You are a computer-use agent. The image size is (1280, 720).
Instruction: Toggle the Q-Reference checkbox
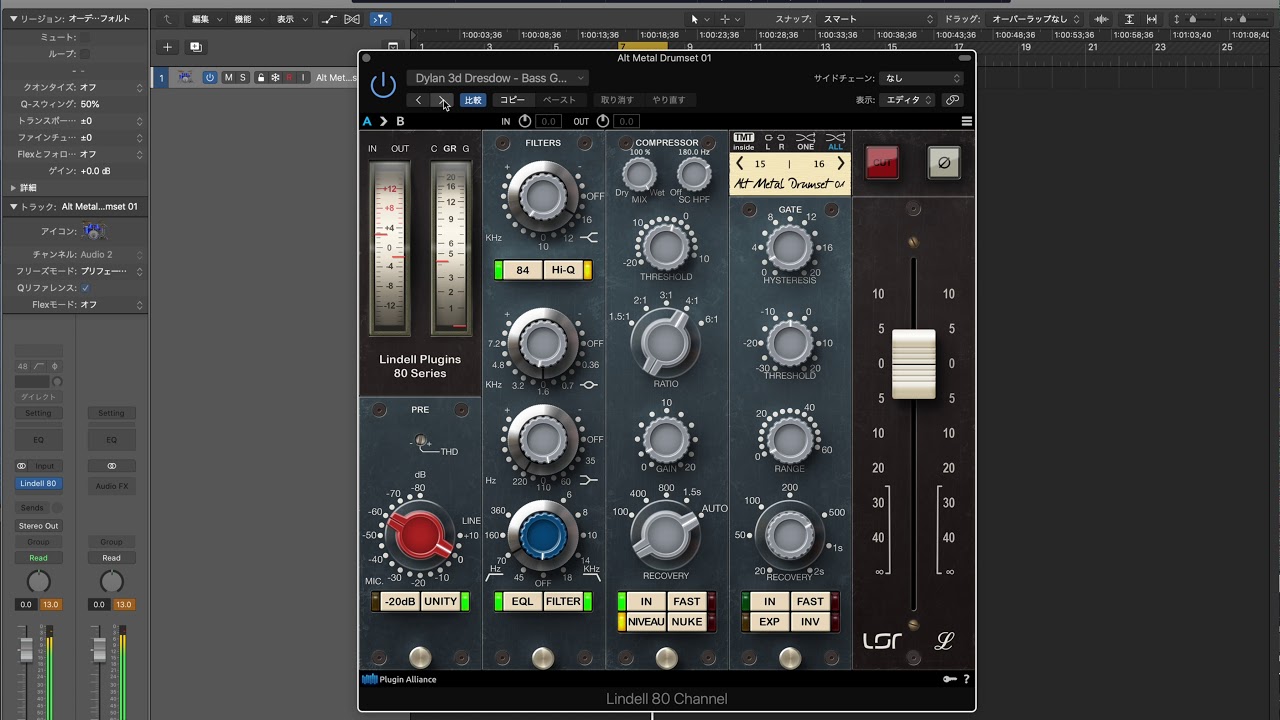coord(85,288)
